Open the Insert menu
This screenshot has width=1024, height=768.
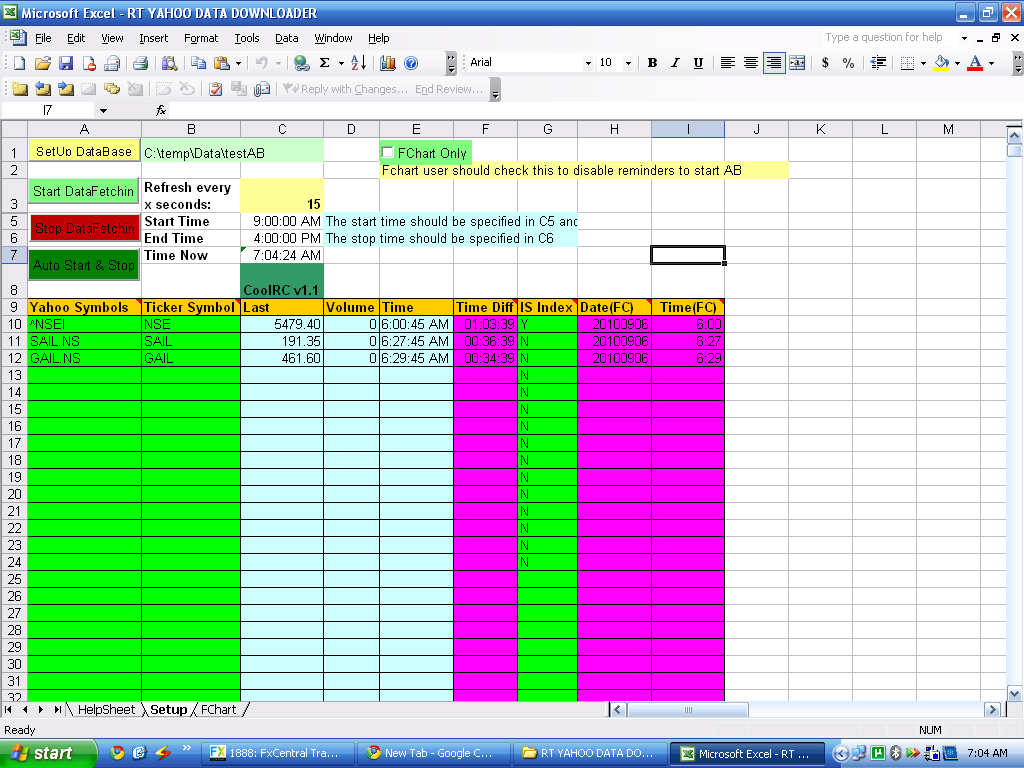[x=153, y=38]
